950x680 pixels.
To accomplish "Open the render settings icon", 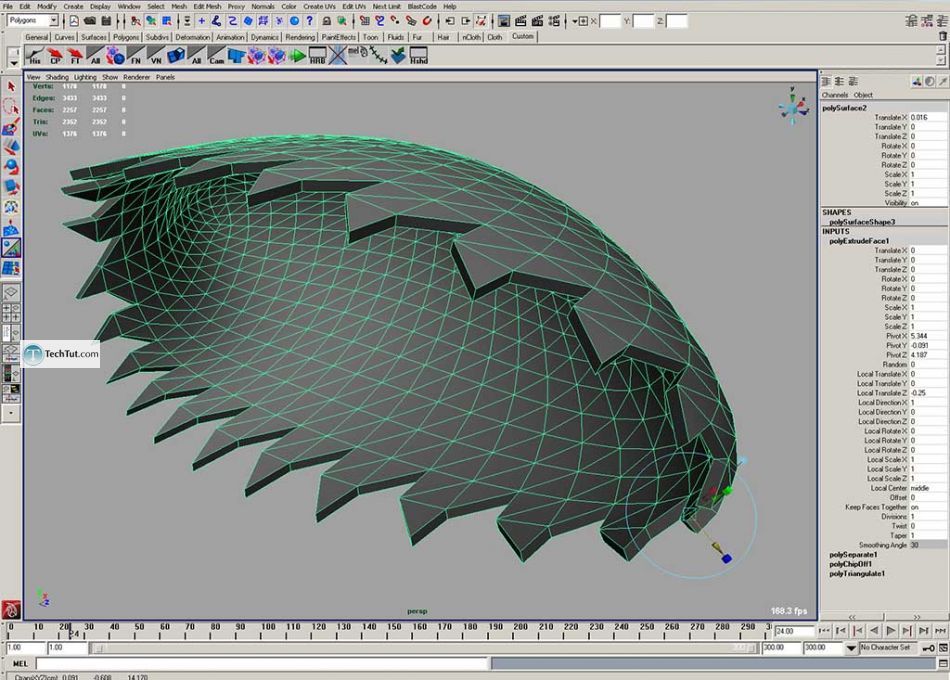I will [x=554, y=21].
